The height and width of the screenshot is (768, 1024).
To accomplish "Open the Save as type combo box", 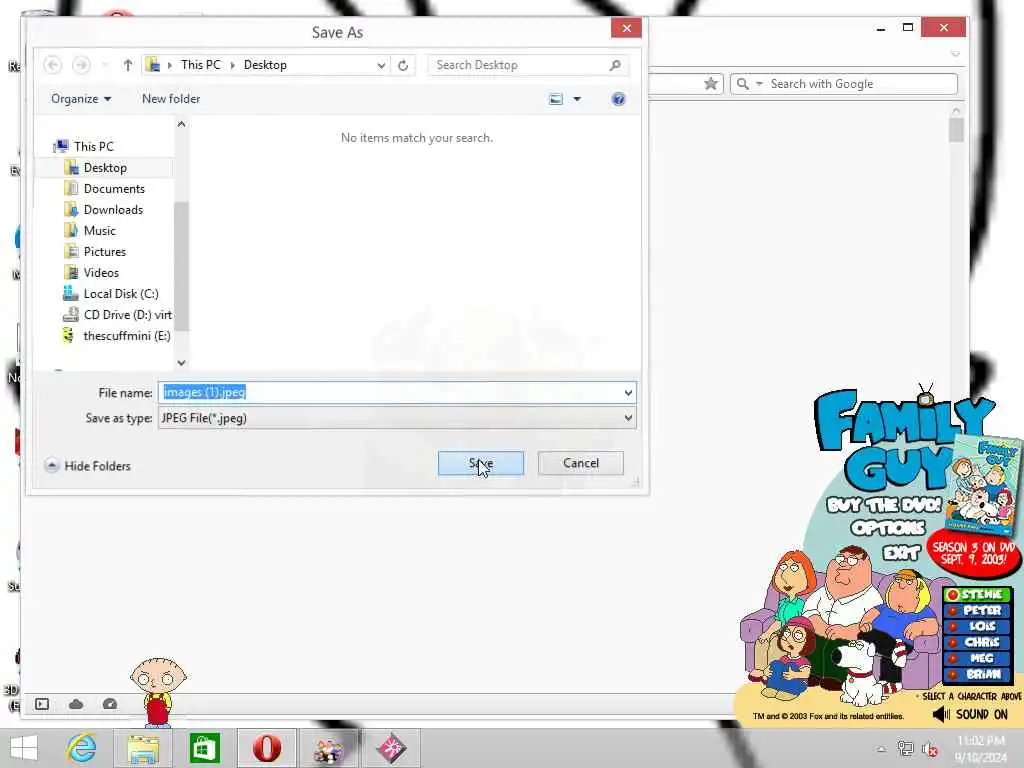I will [397, 418].
